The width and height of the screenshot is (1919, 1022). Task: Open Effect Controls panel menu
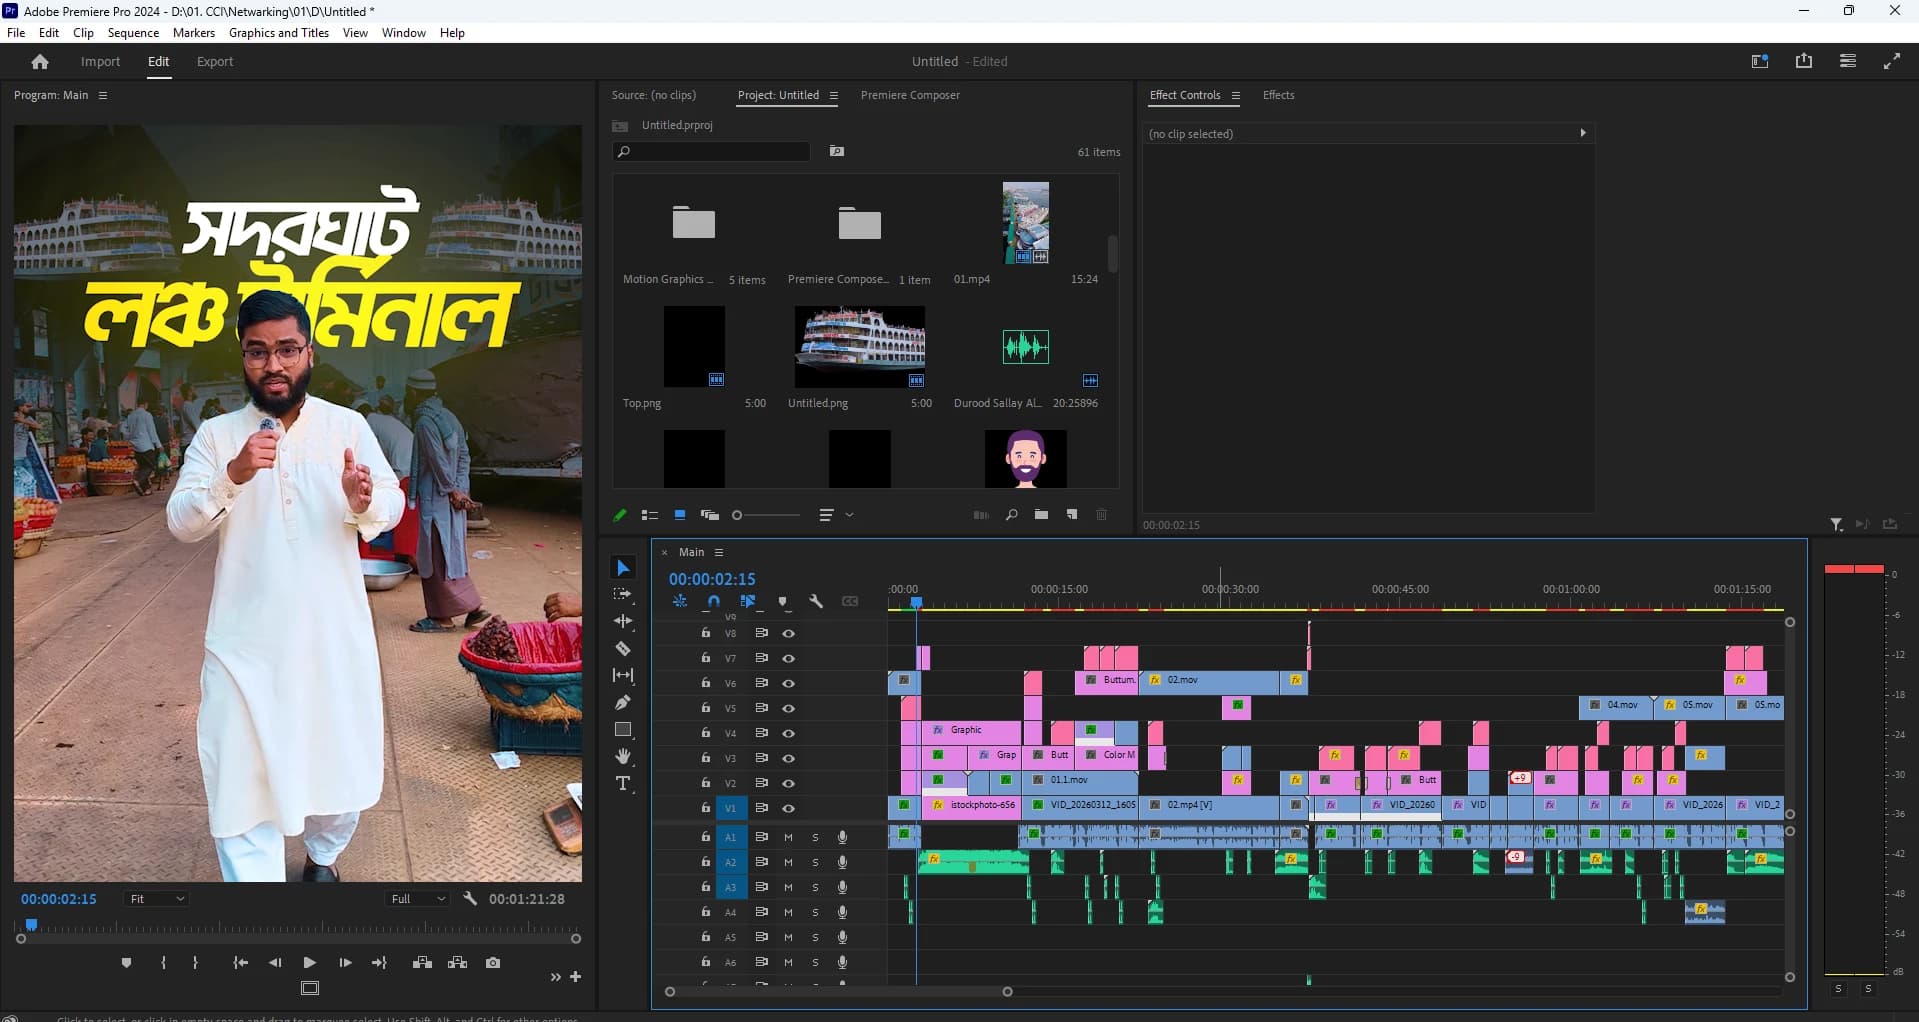click(x=1236, y=96)
